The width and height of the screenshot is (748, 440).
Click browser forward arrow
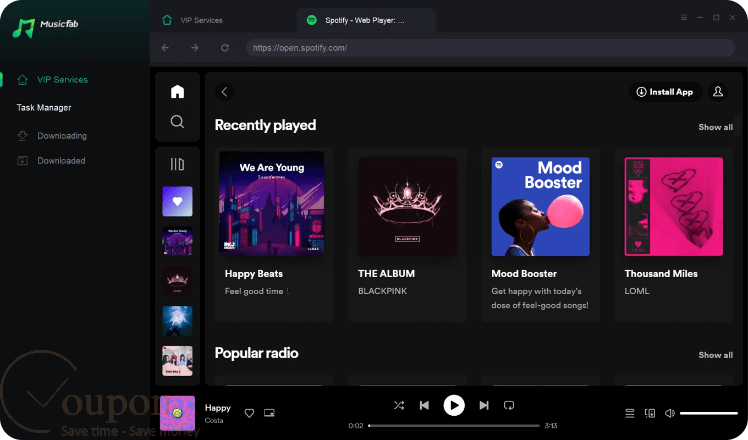tap(195, 48)
